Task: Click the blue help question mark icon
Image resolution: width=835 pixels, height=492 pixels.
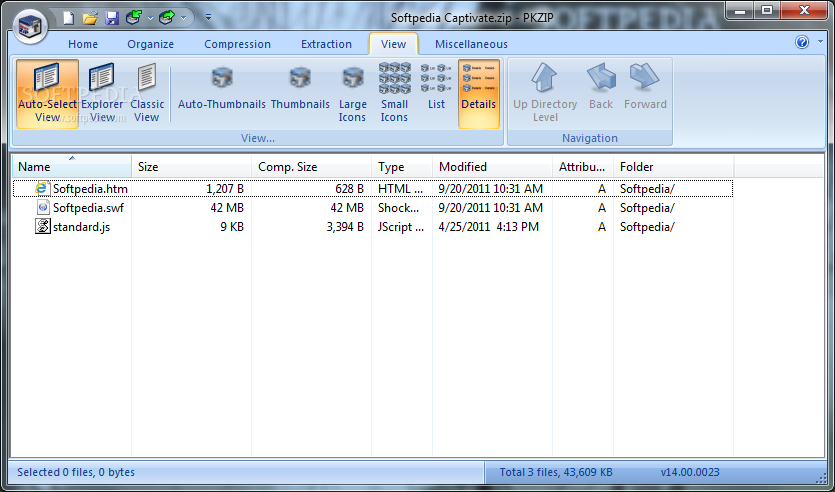Action: [802, 42]
